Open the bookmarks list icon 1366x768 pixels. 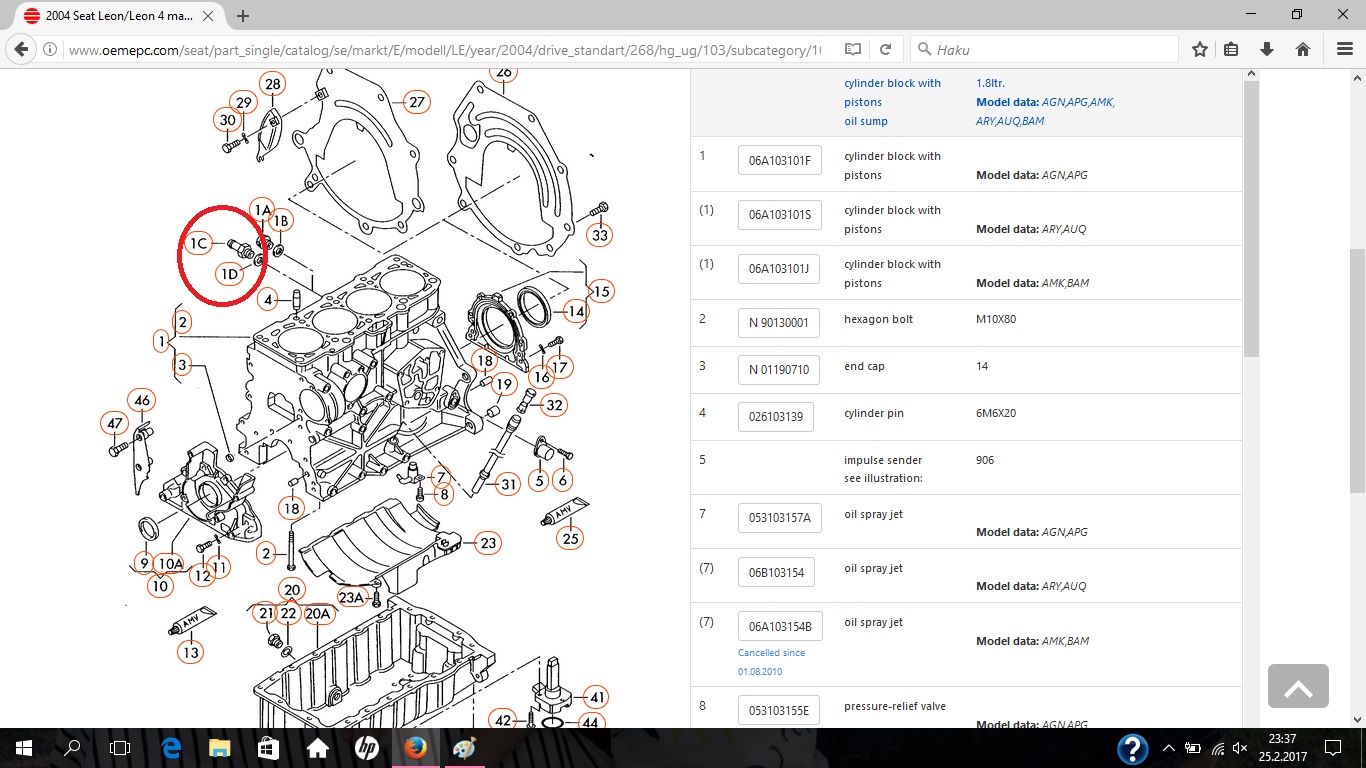coord(1231,49)
